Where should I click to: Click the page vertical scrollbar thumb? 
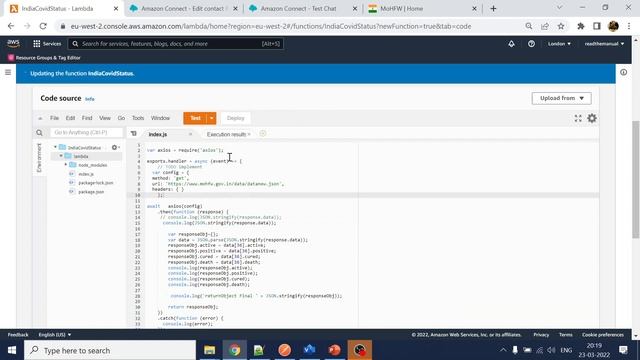point(636,180)
